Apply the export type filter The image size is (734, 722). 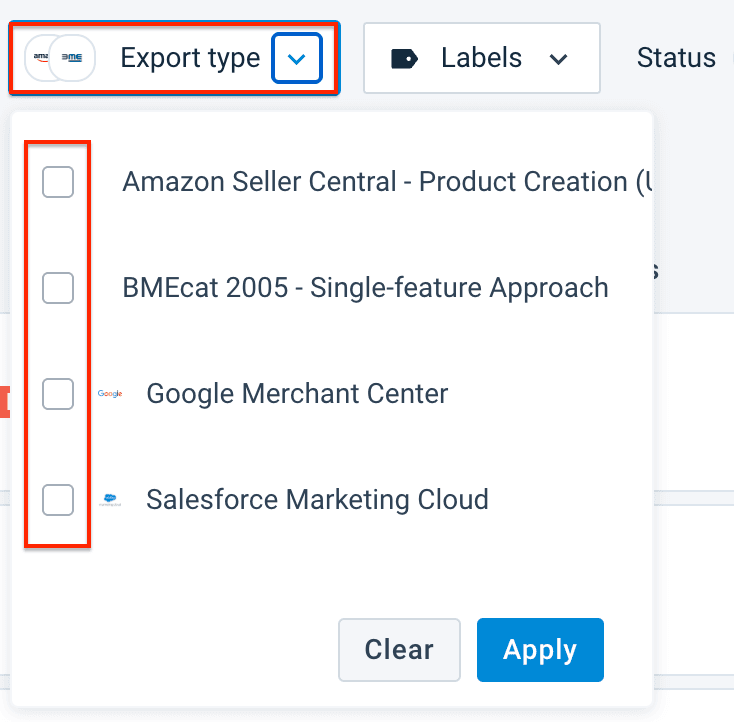click(x=540, y=650)
